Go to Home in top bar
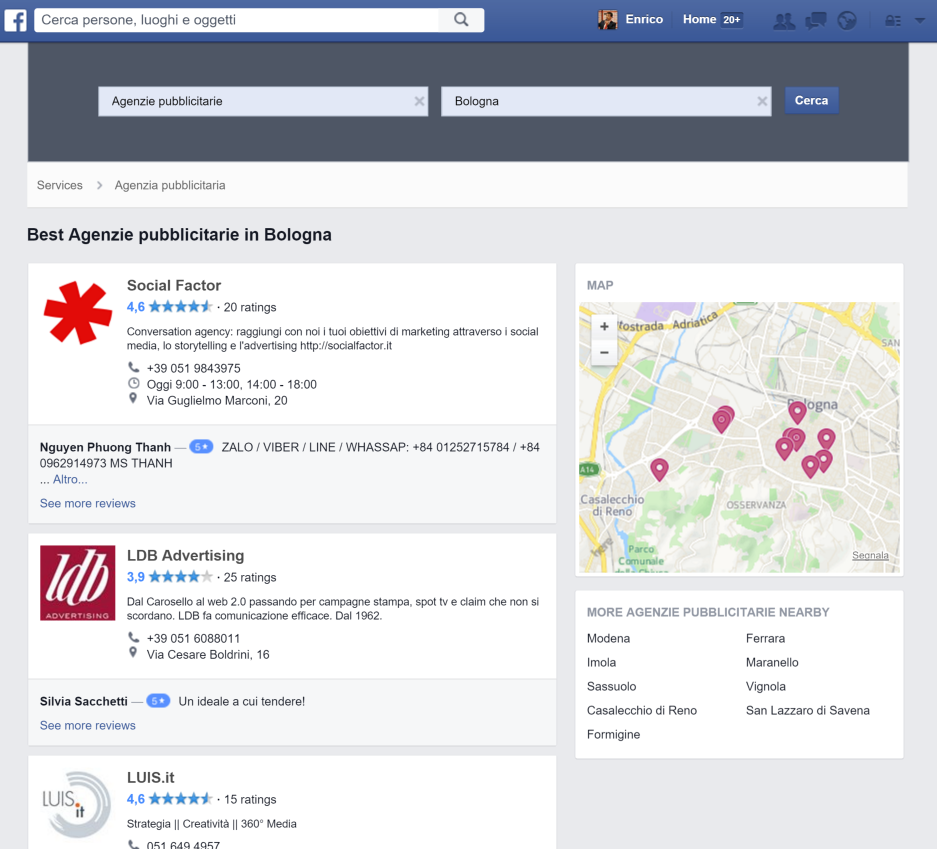This screenshot has height=849, width=937. point(699,20)
